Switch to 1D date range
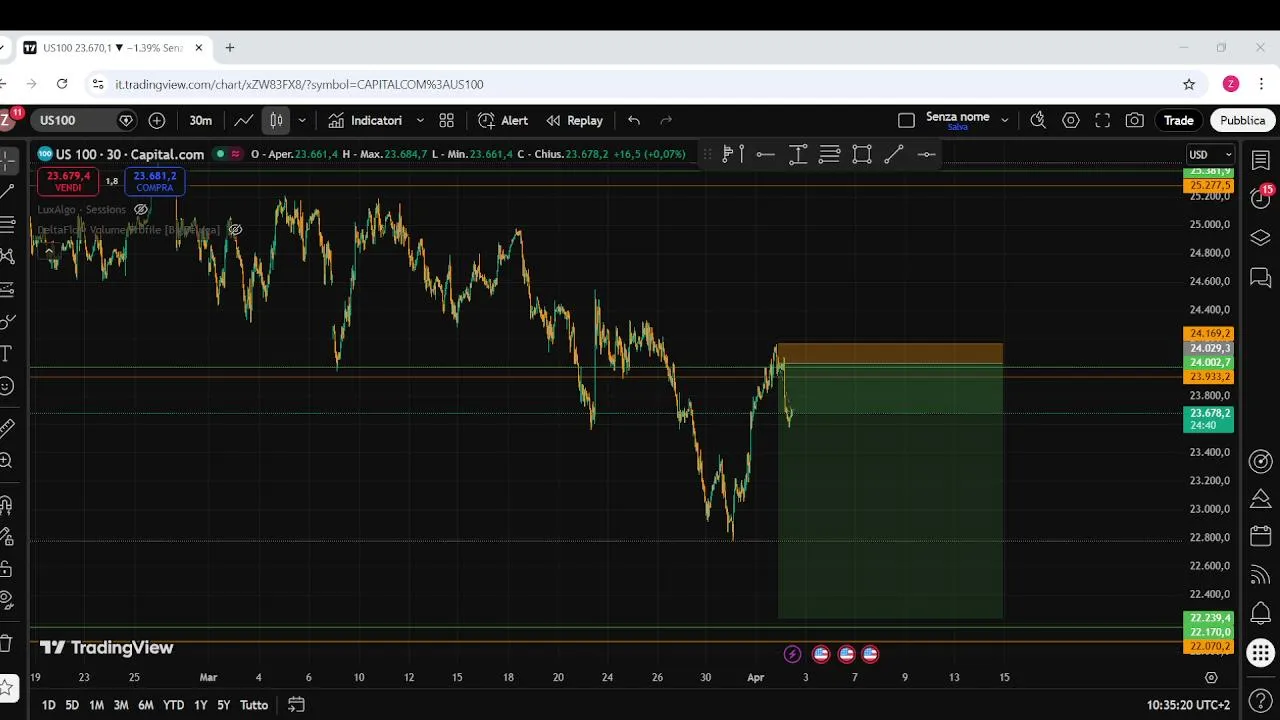 (48, 705)
